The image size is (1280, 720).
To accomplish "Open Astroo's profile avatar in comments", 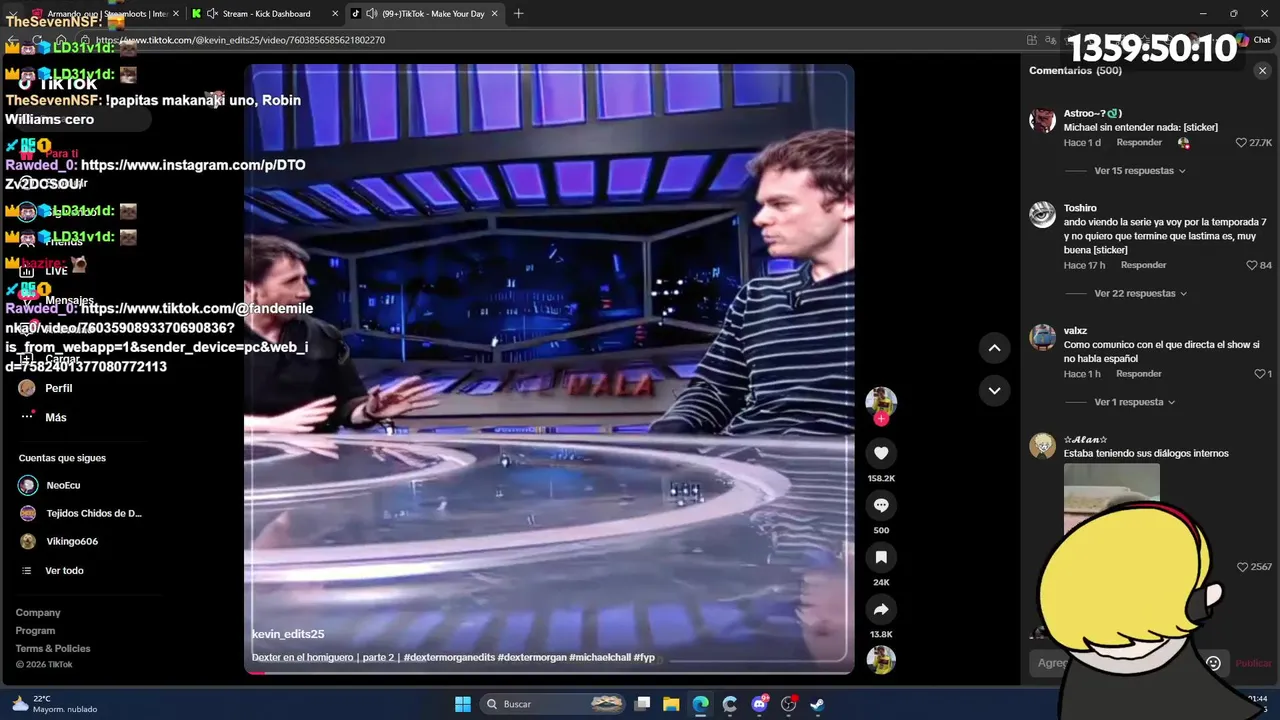I will 1043,120.
